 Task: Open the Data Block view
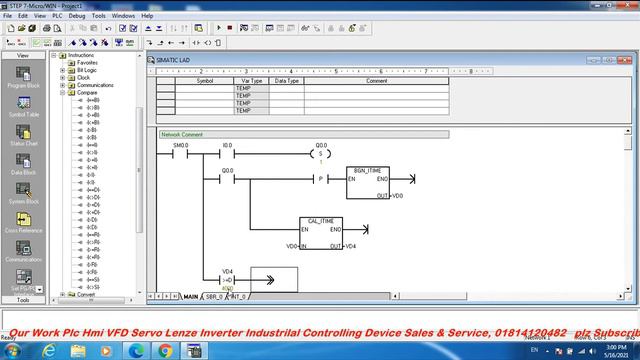[x=23, y=164]
